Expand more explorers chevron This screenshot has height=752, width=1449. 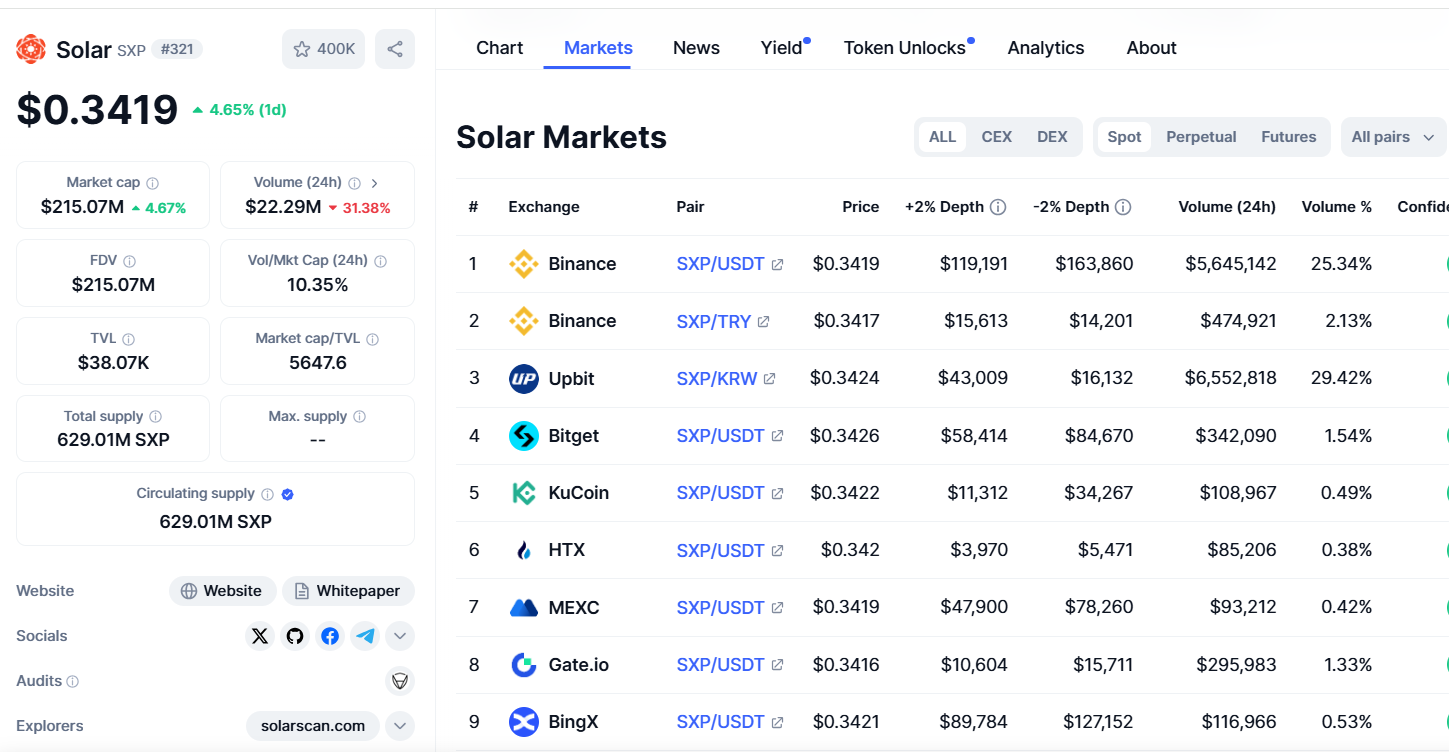[x=400, y=726]
